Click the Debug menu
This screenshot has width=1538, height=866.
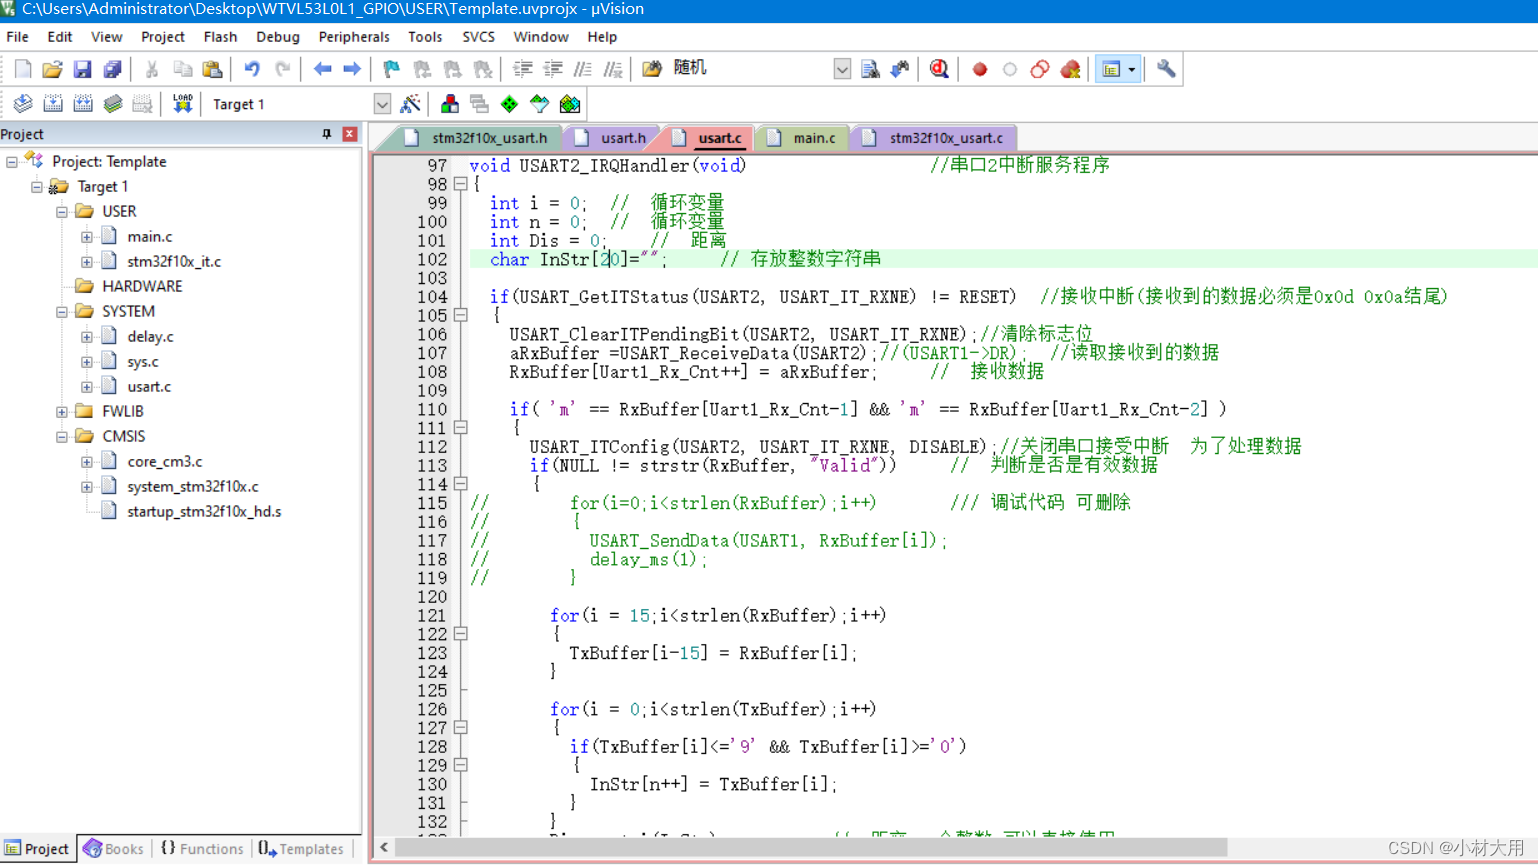tap(278, 37)
